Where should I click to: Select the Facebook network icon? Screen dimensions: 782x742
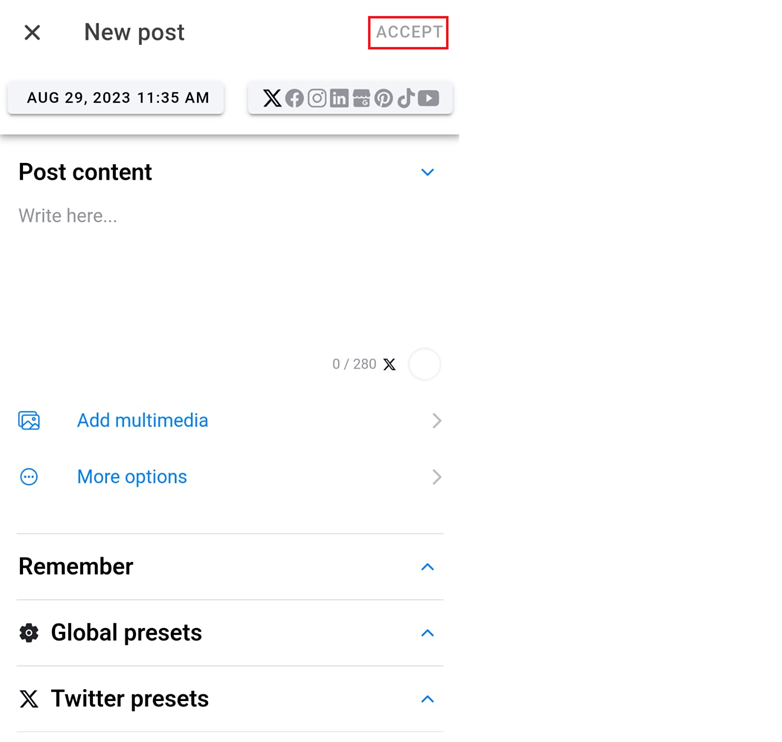click(294, 98)
